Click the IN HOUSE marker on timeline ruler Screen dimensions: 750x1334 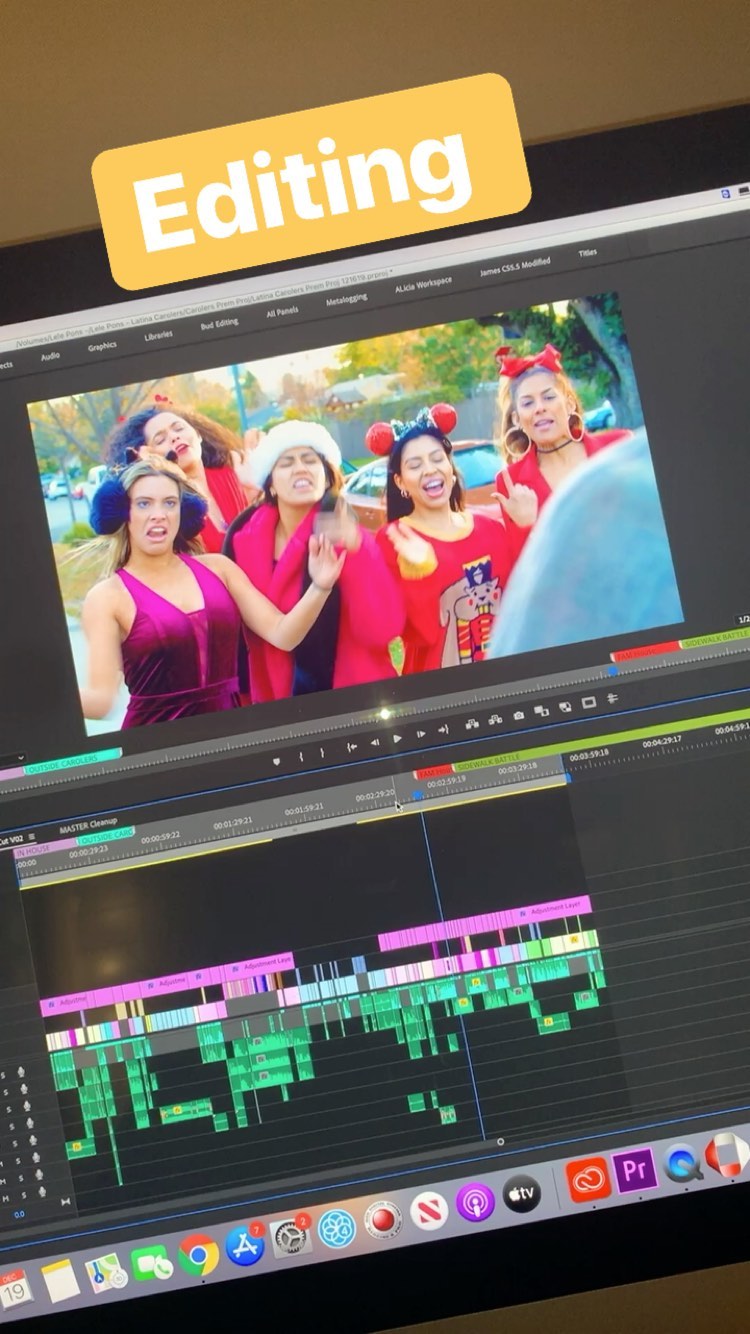point(45,850)
